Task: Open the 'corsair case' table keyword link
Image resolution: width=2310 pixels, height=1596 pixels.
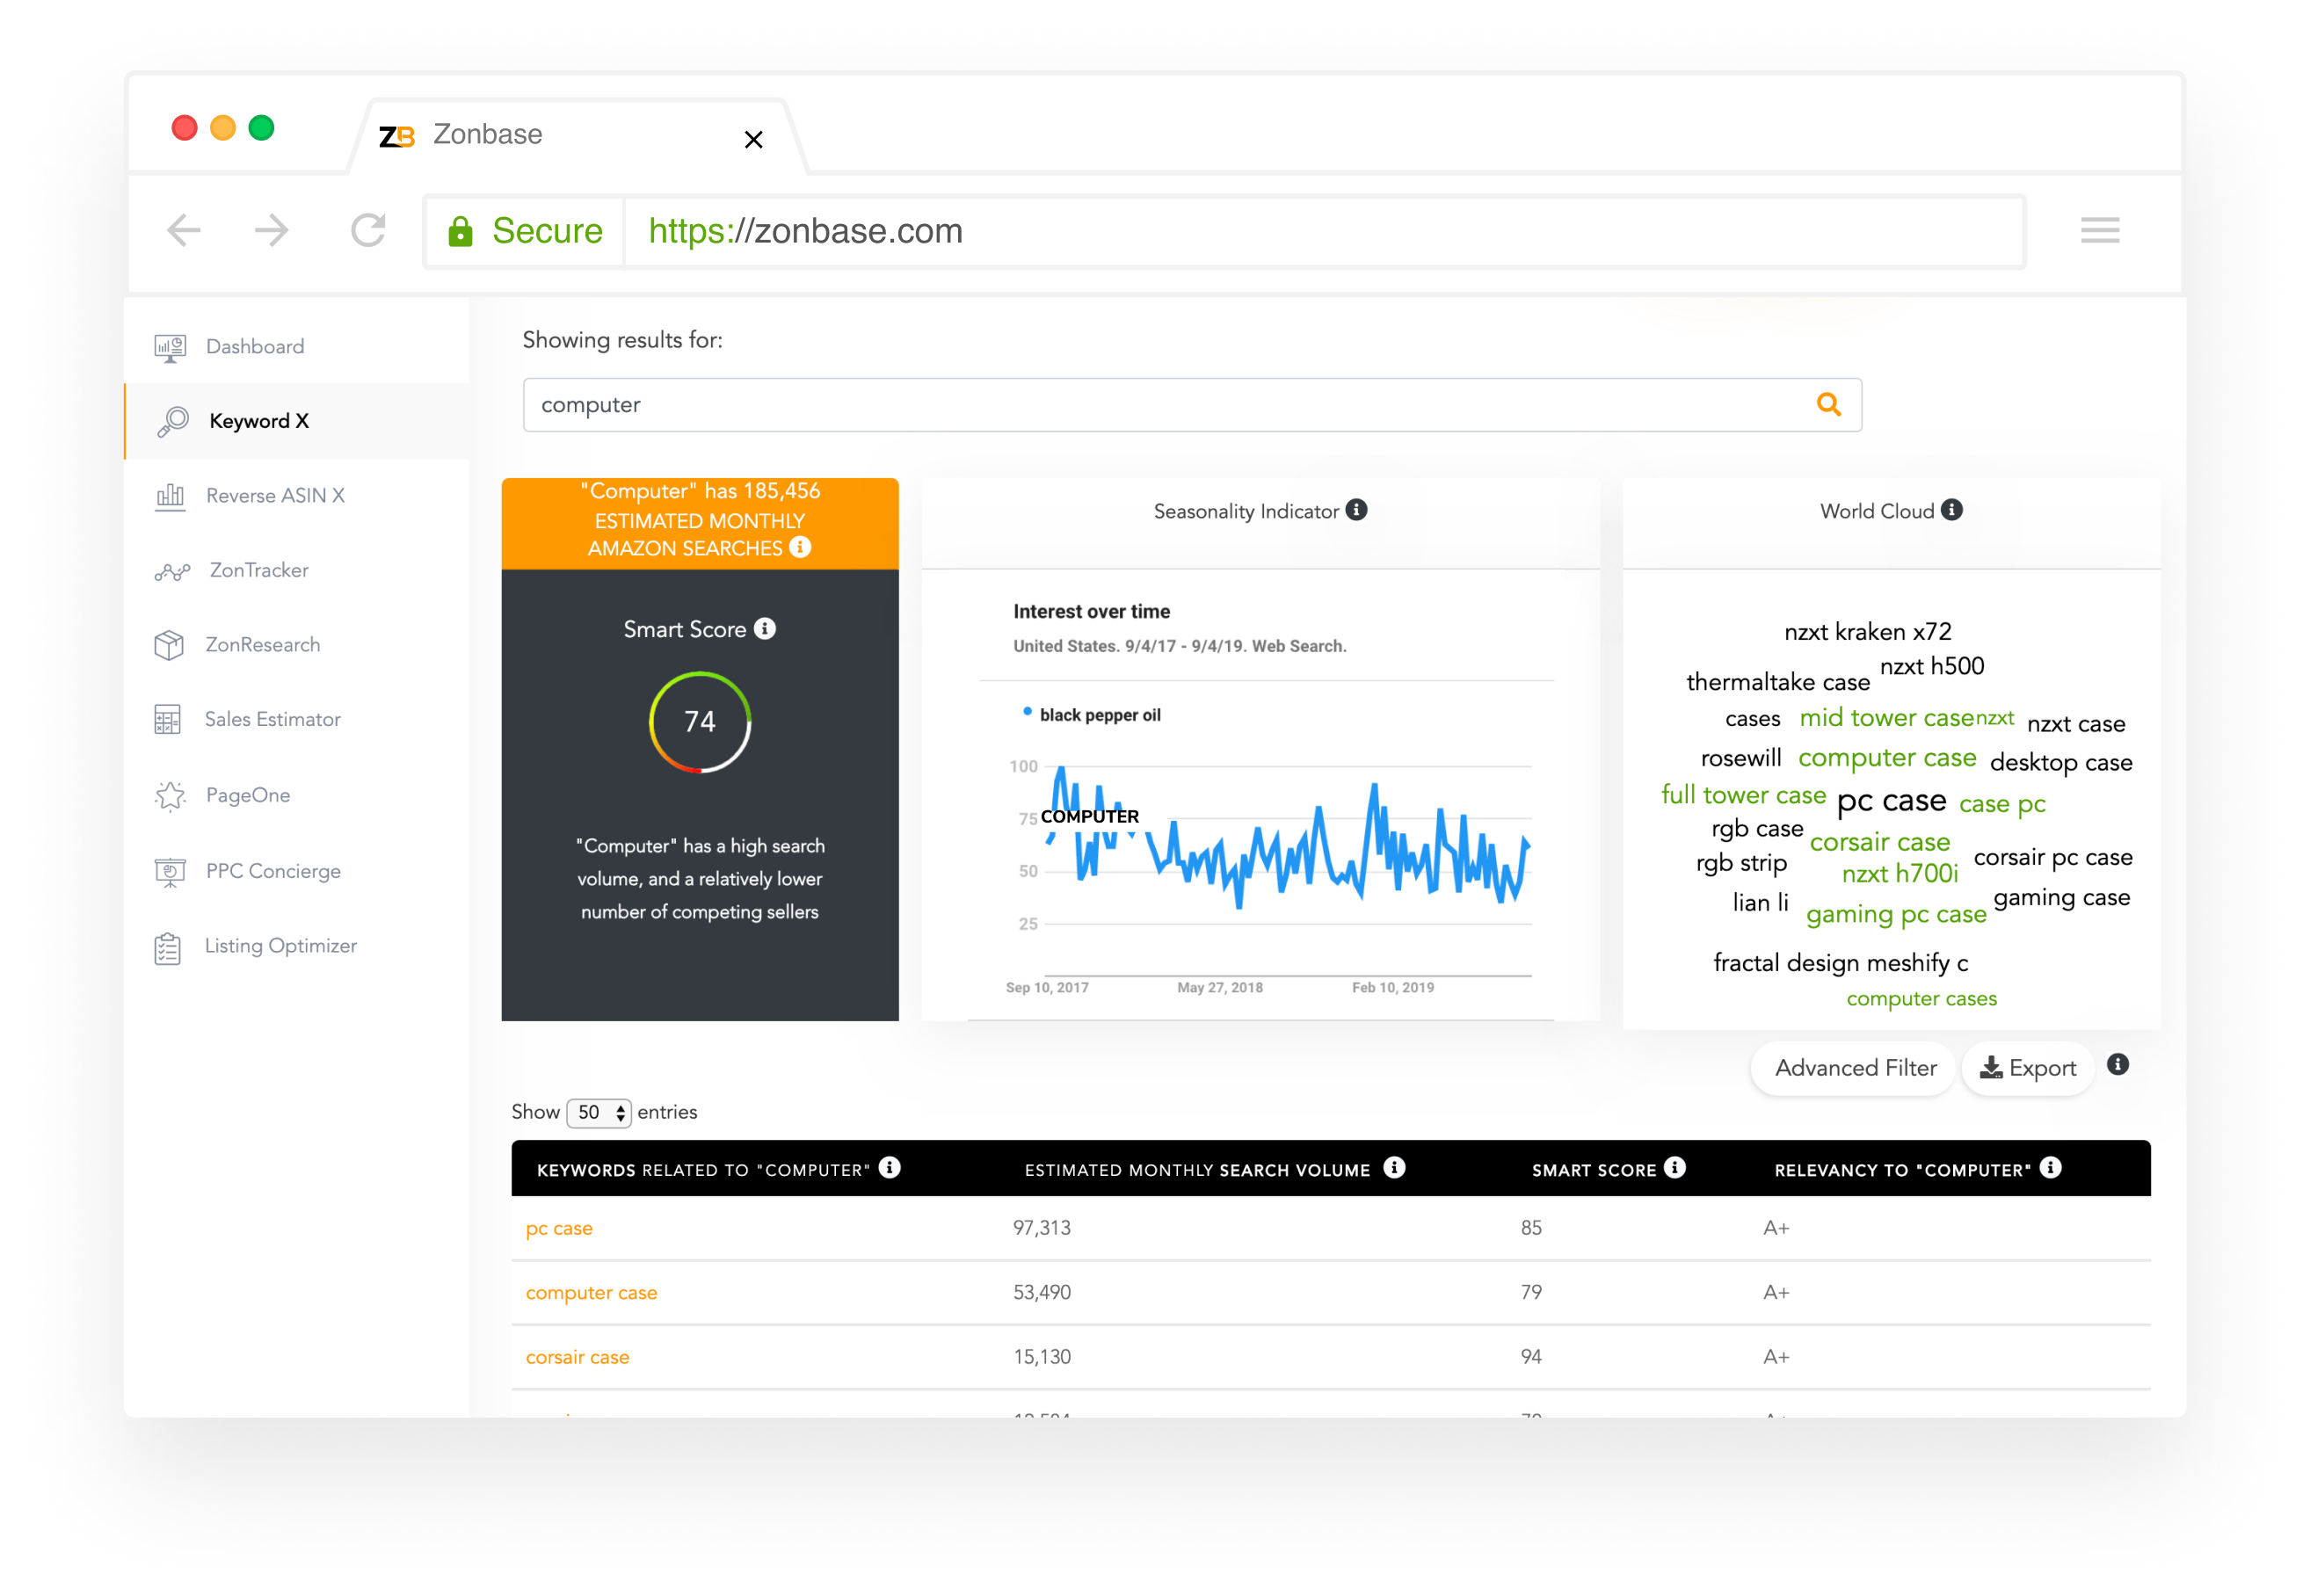Action: (x=577, y=1358)
